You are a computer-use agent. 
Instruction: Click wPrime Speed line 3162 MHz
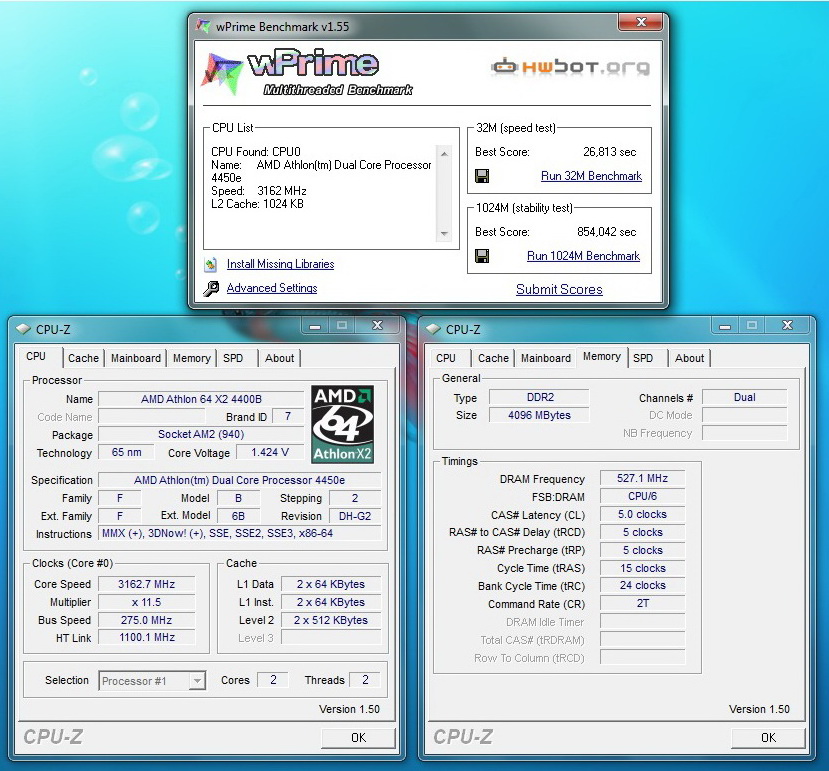(259, 191)
